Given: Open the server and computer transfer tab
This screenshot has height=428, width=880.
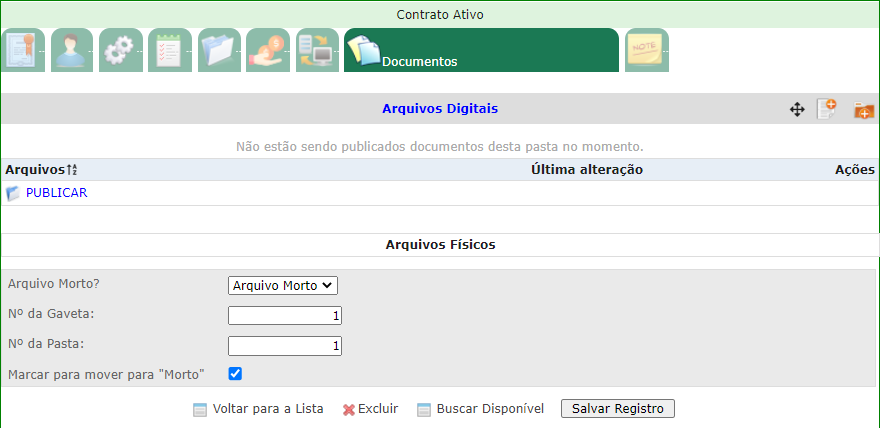Looking at the screenshot, I should [317, 50].
